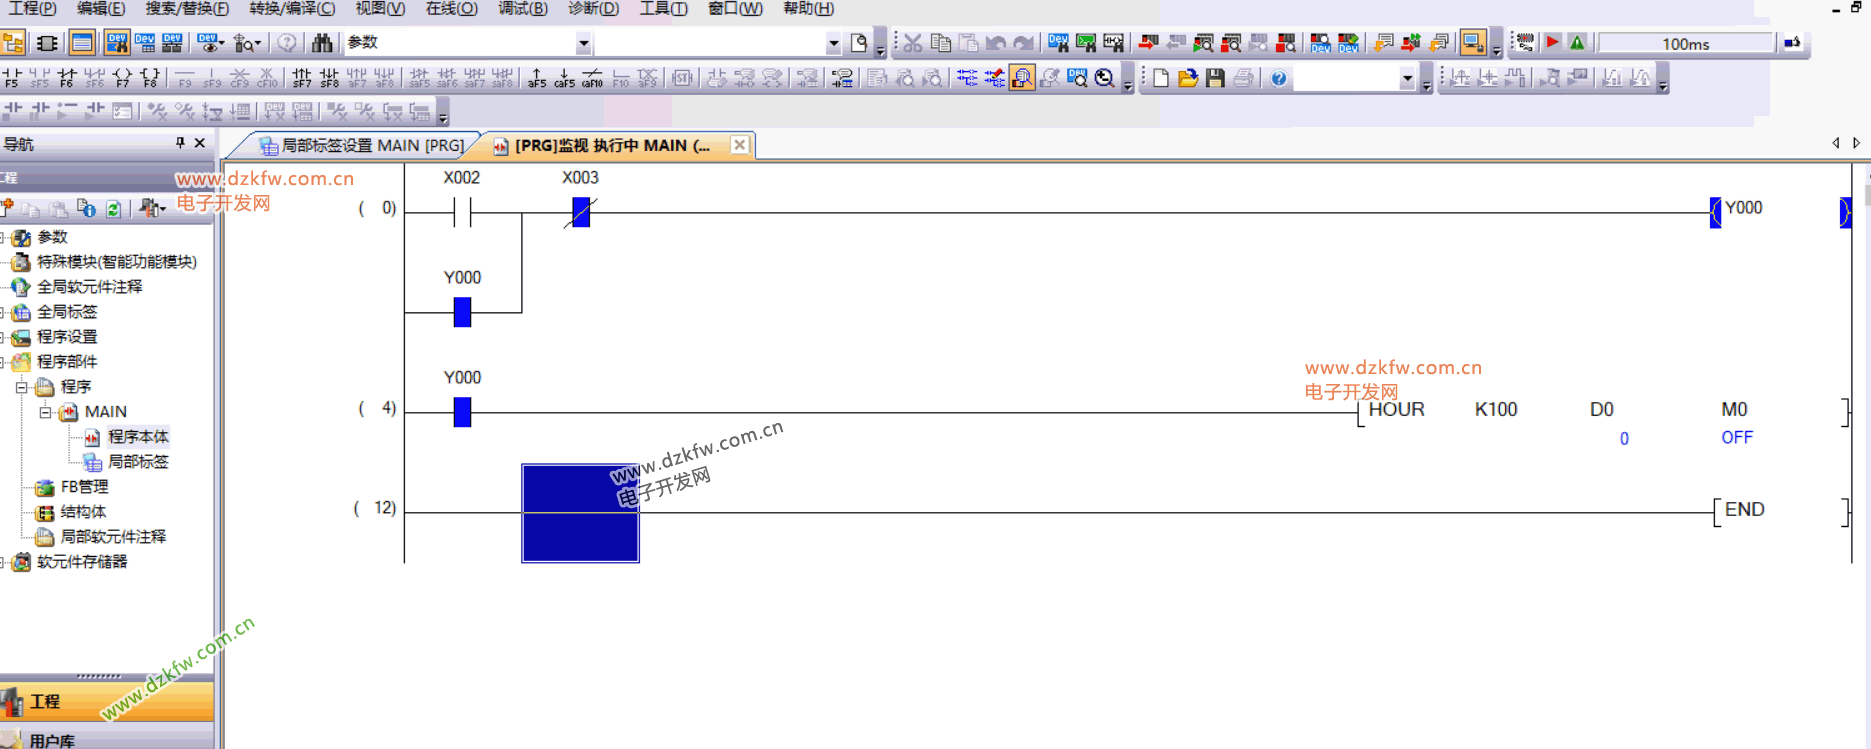The image size is (1871, 749).
Task: Open the 参数 dropdown in toolbar
Action: pyautogui.click(x=583, y=43)
